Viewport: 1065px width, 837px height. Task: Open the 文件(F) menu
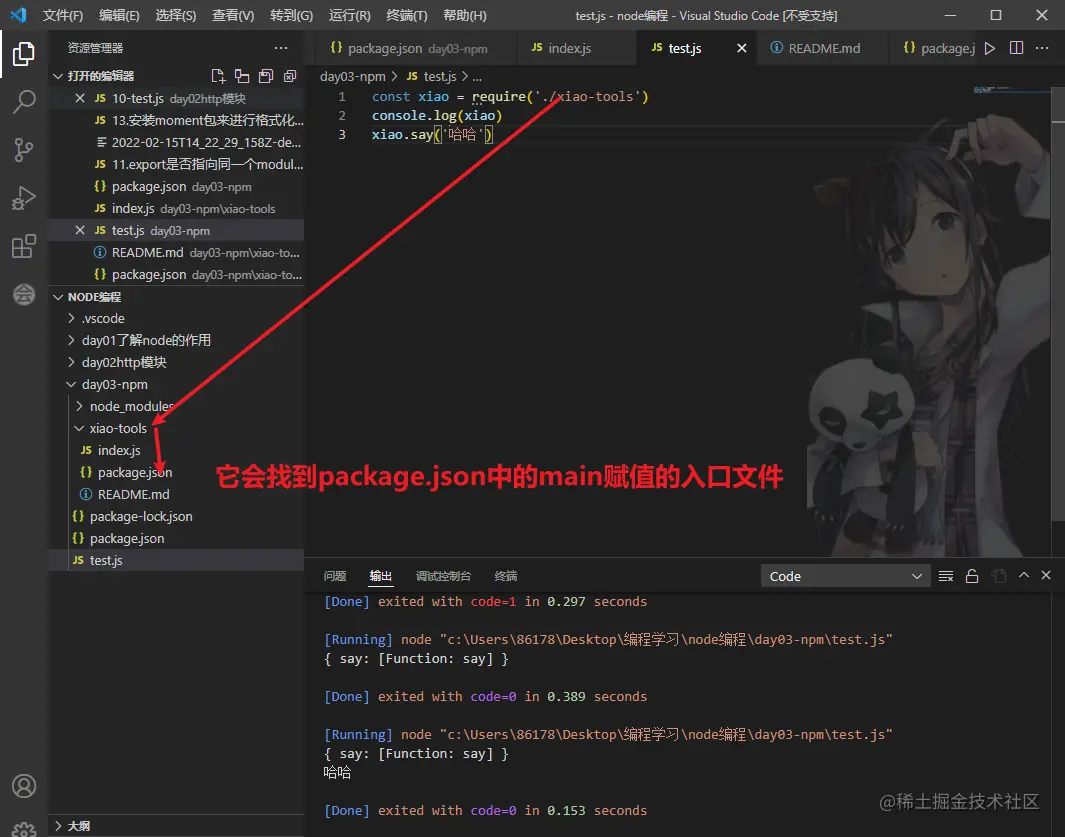point(62,15)
